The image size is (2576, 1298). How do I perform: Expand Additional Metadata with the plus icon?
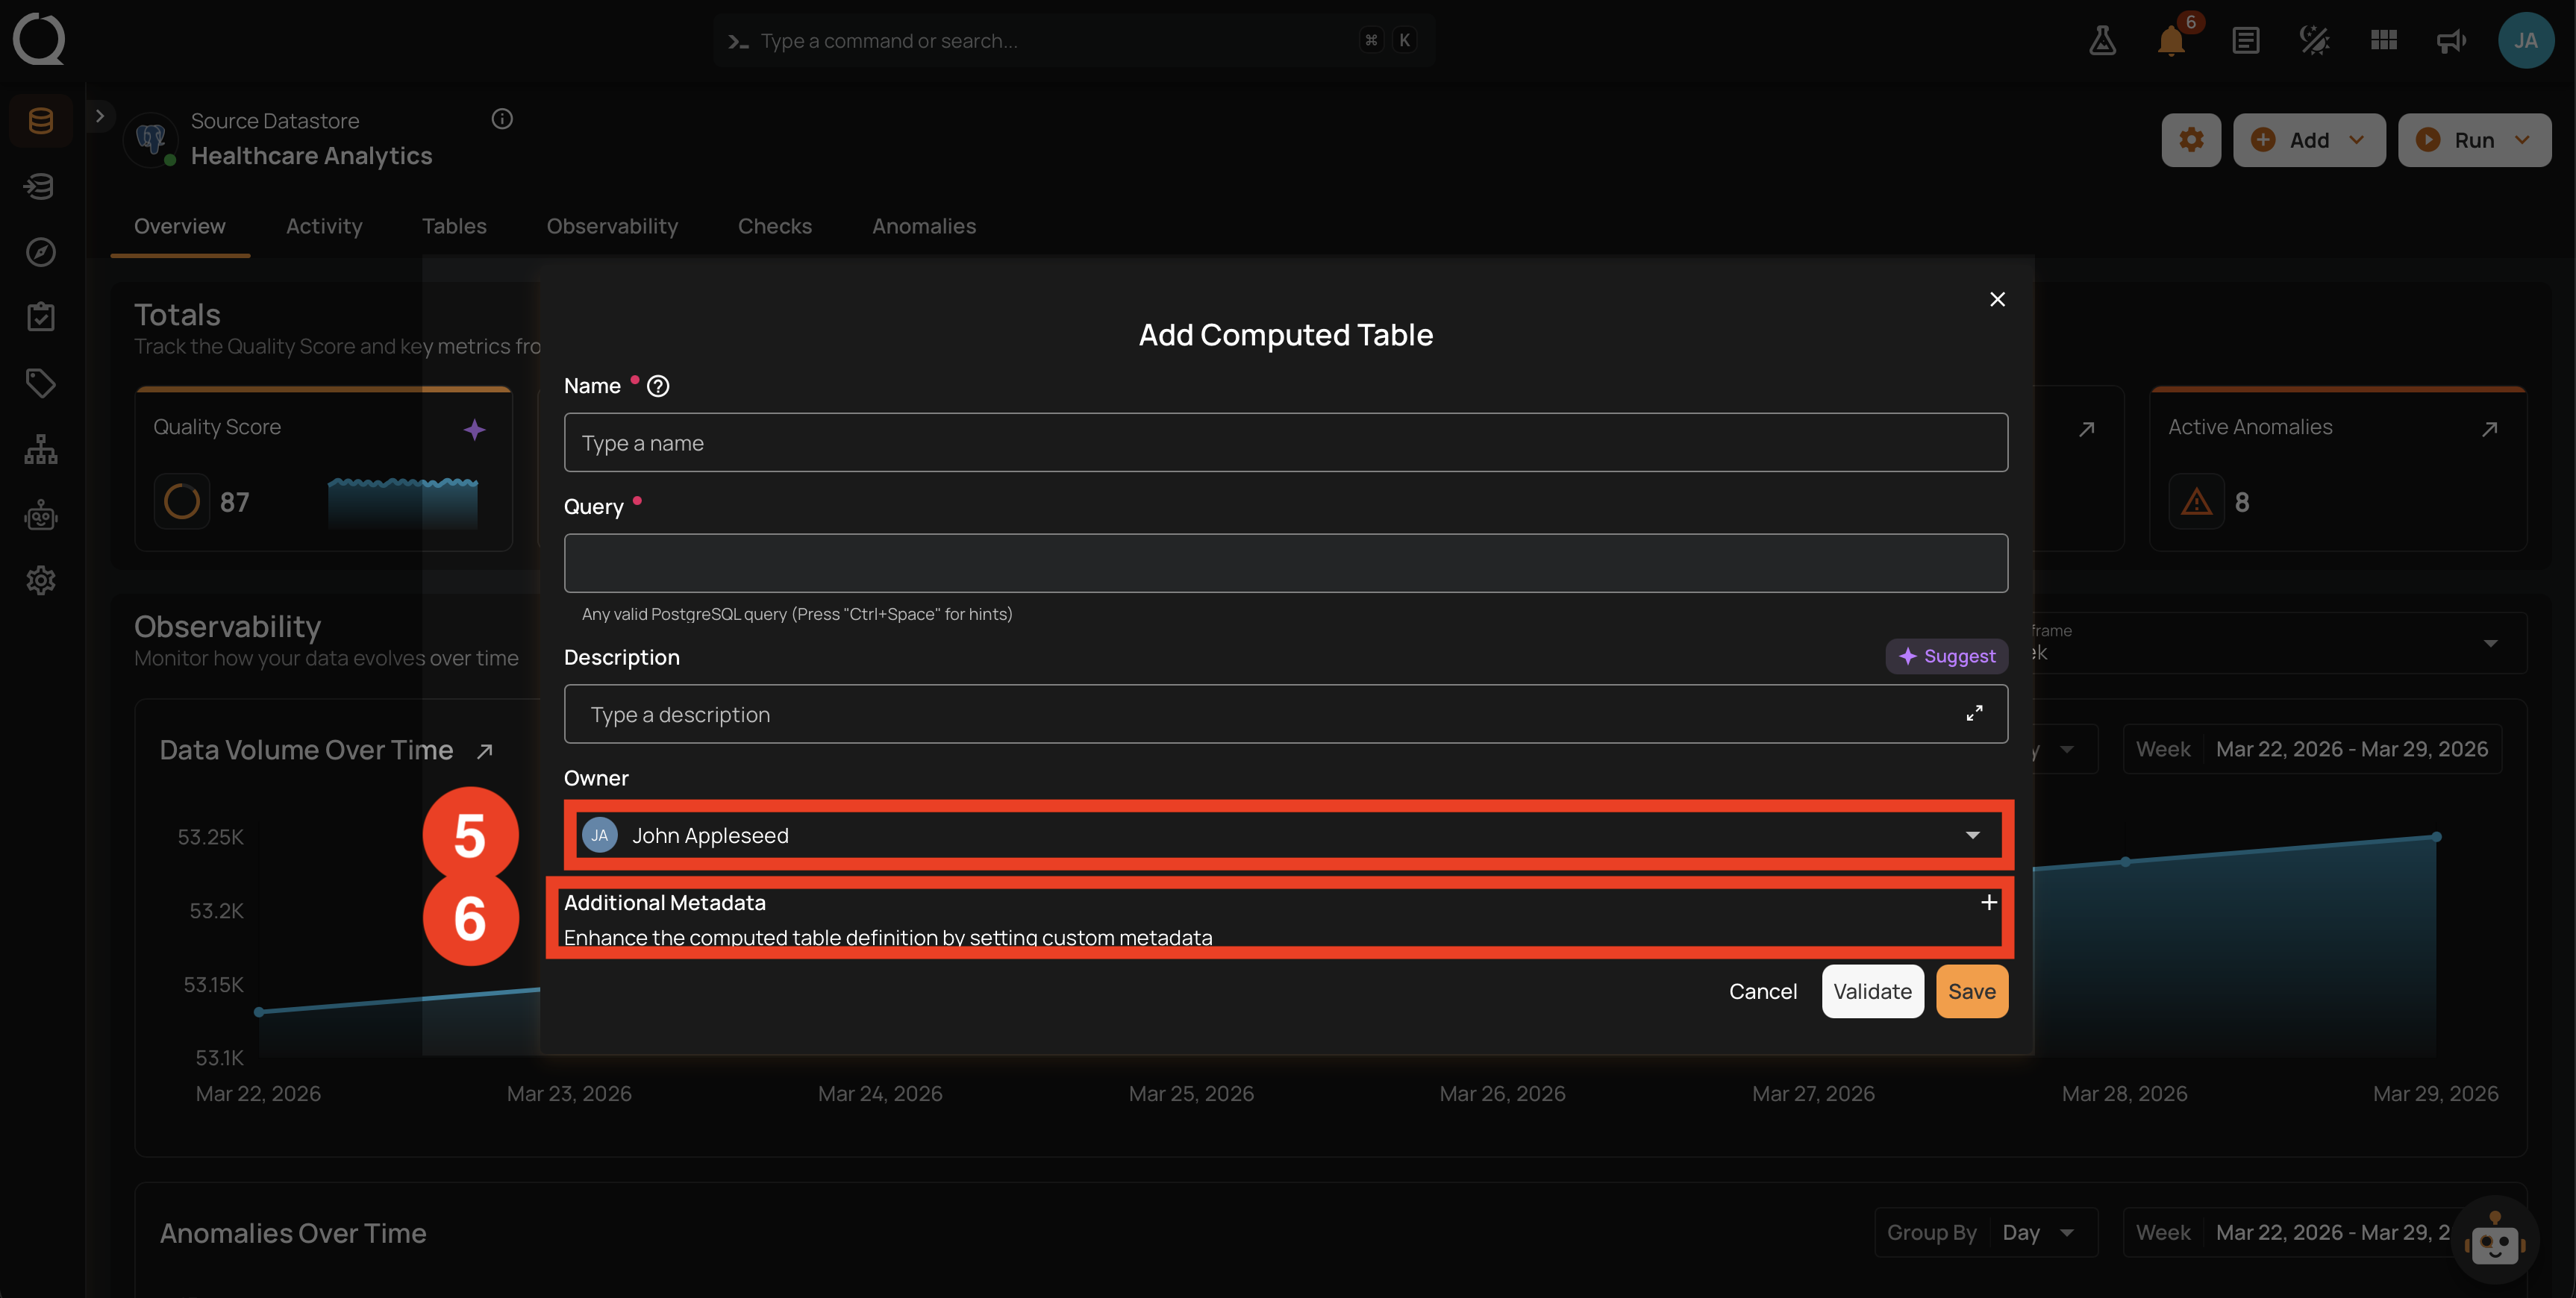coord(1988,902)
